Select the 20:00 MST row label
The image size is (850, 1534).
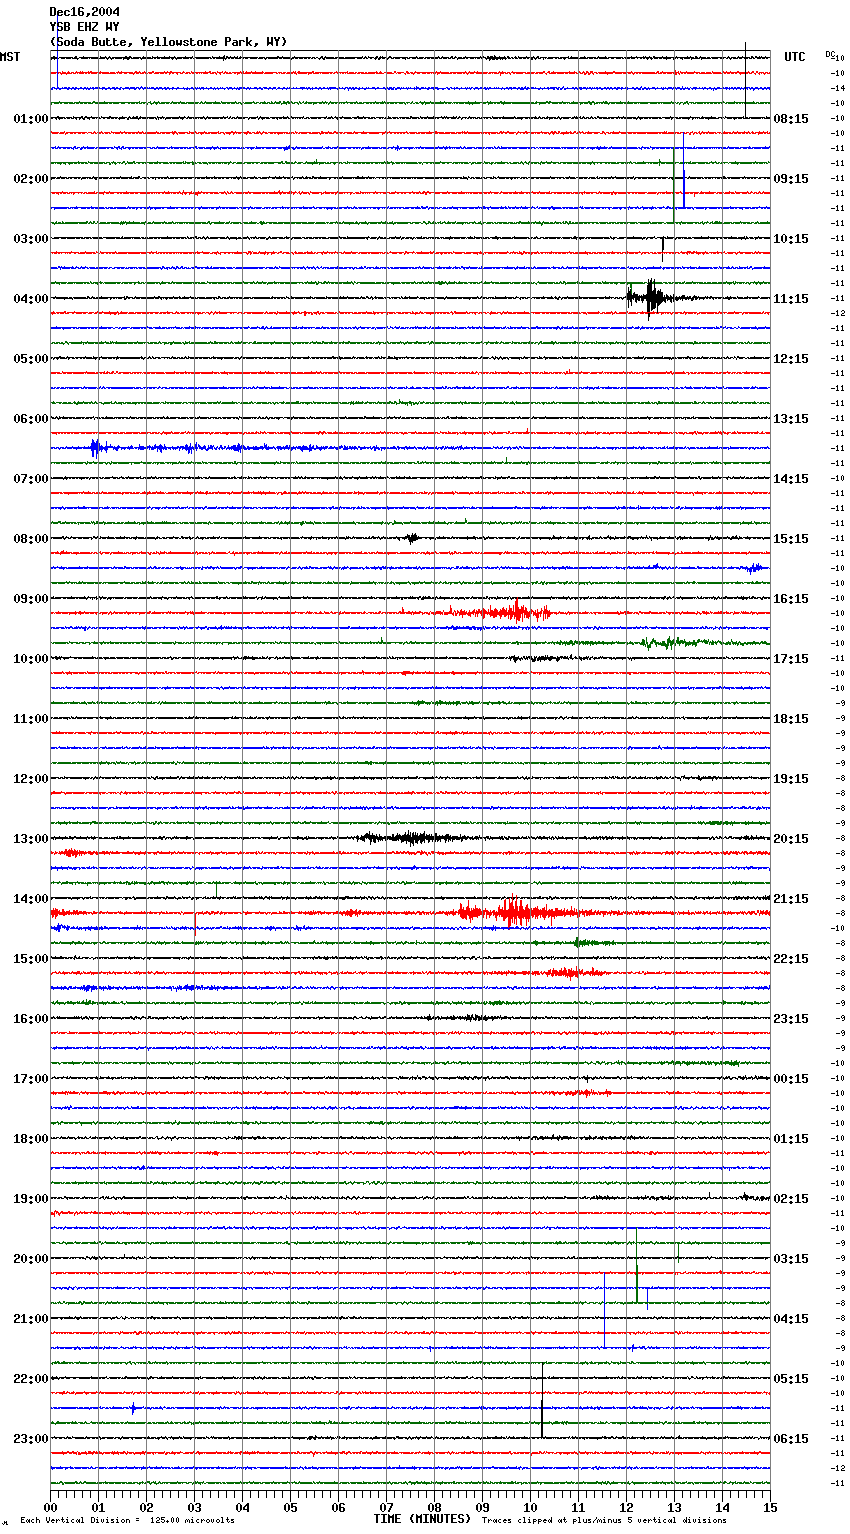31,1259
